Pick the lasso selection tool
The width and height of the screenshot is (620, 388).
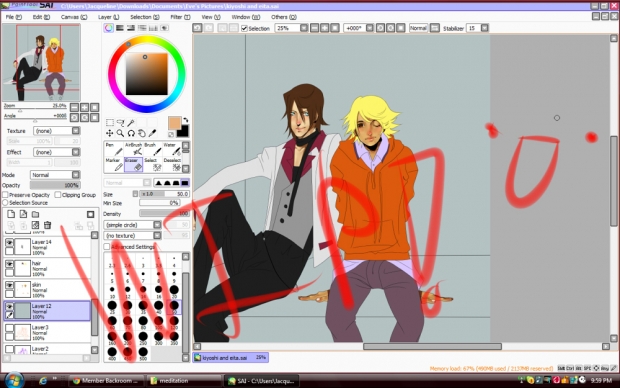click(120, 123)
